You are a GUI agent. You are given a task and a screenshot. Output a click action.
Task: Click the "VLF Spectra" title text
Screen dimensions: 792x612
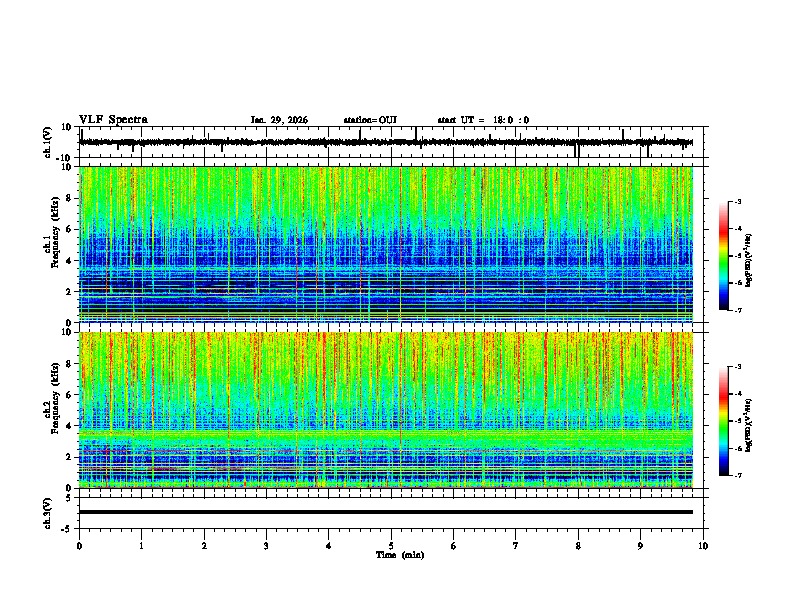pyautogui.click(x=113, y=119)
